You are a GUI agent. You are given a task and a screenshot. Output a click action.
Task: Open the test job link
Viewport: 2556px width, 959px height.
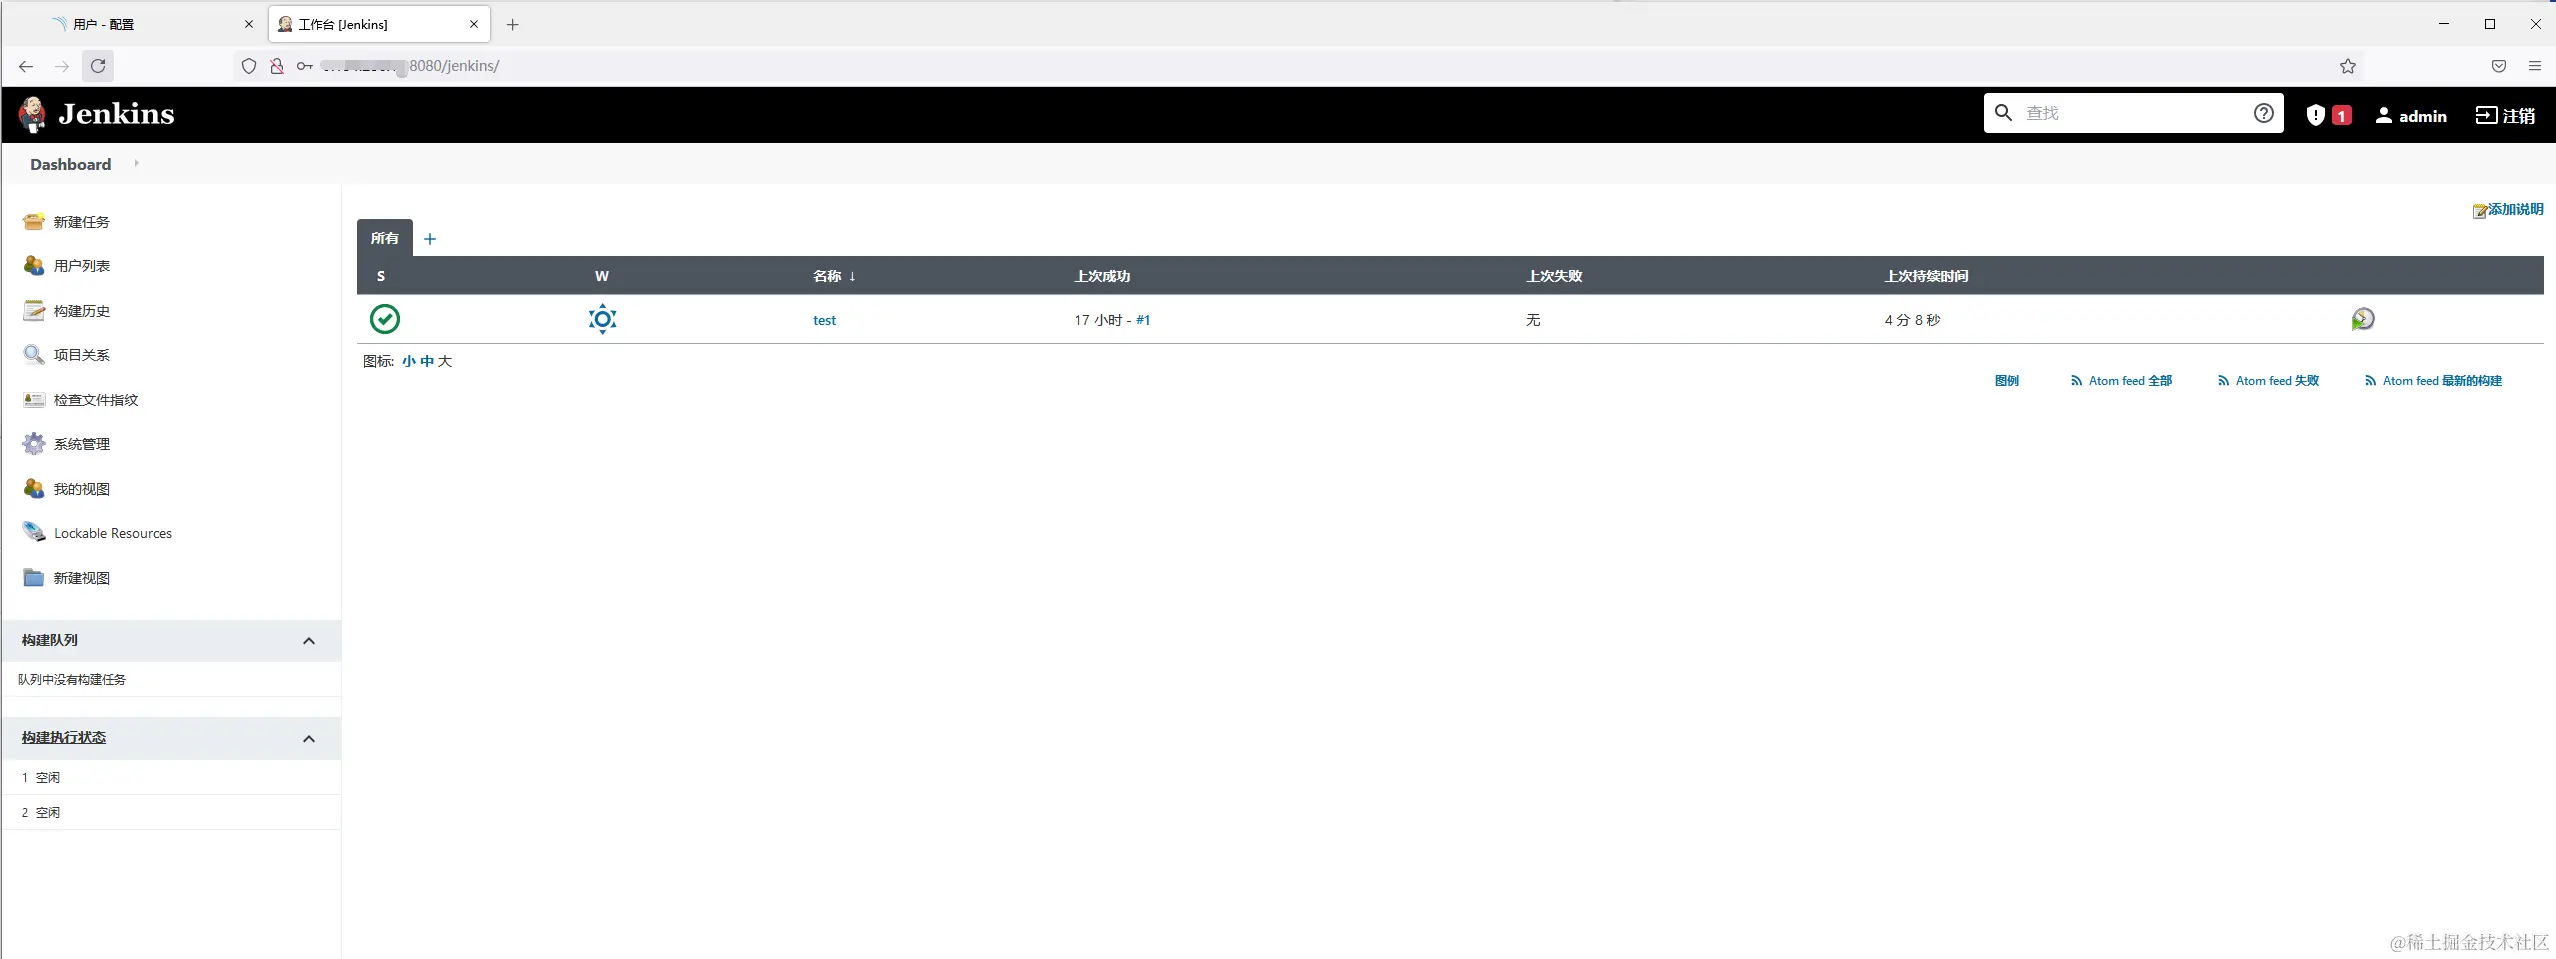tap(824, 320)
